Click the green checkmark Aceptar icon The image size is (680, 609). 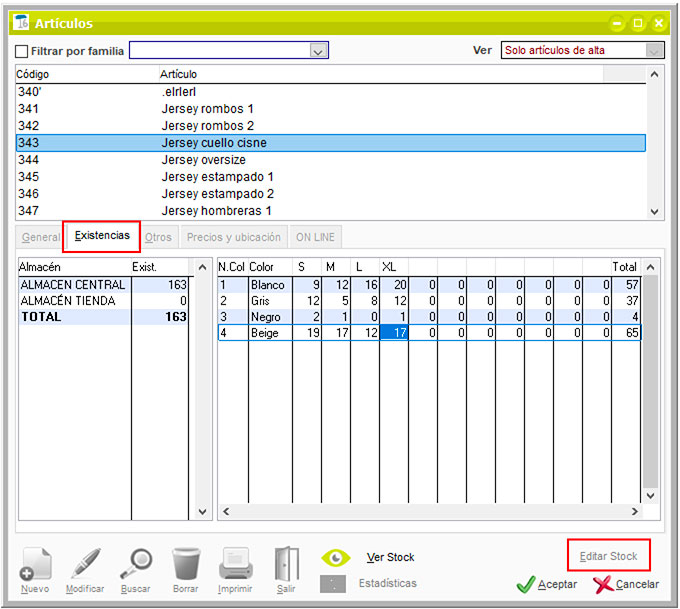pos(526,584)
